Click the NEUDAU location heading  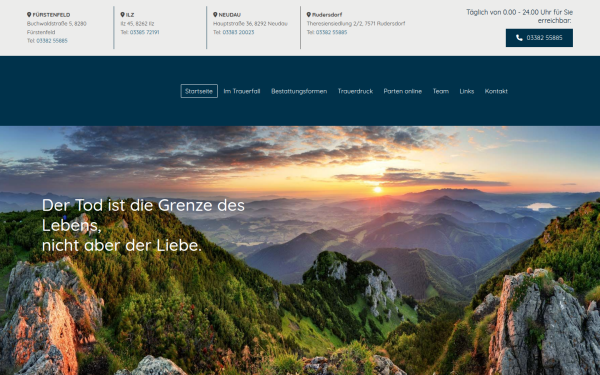point(230,15)
